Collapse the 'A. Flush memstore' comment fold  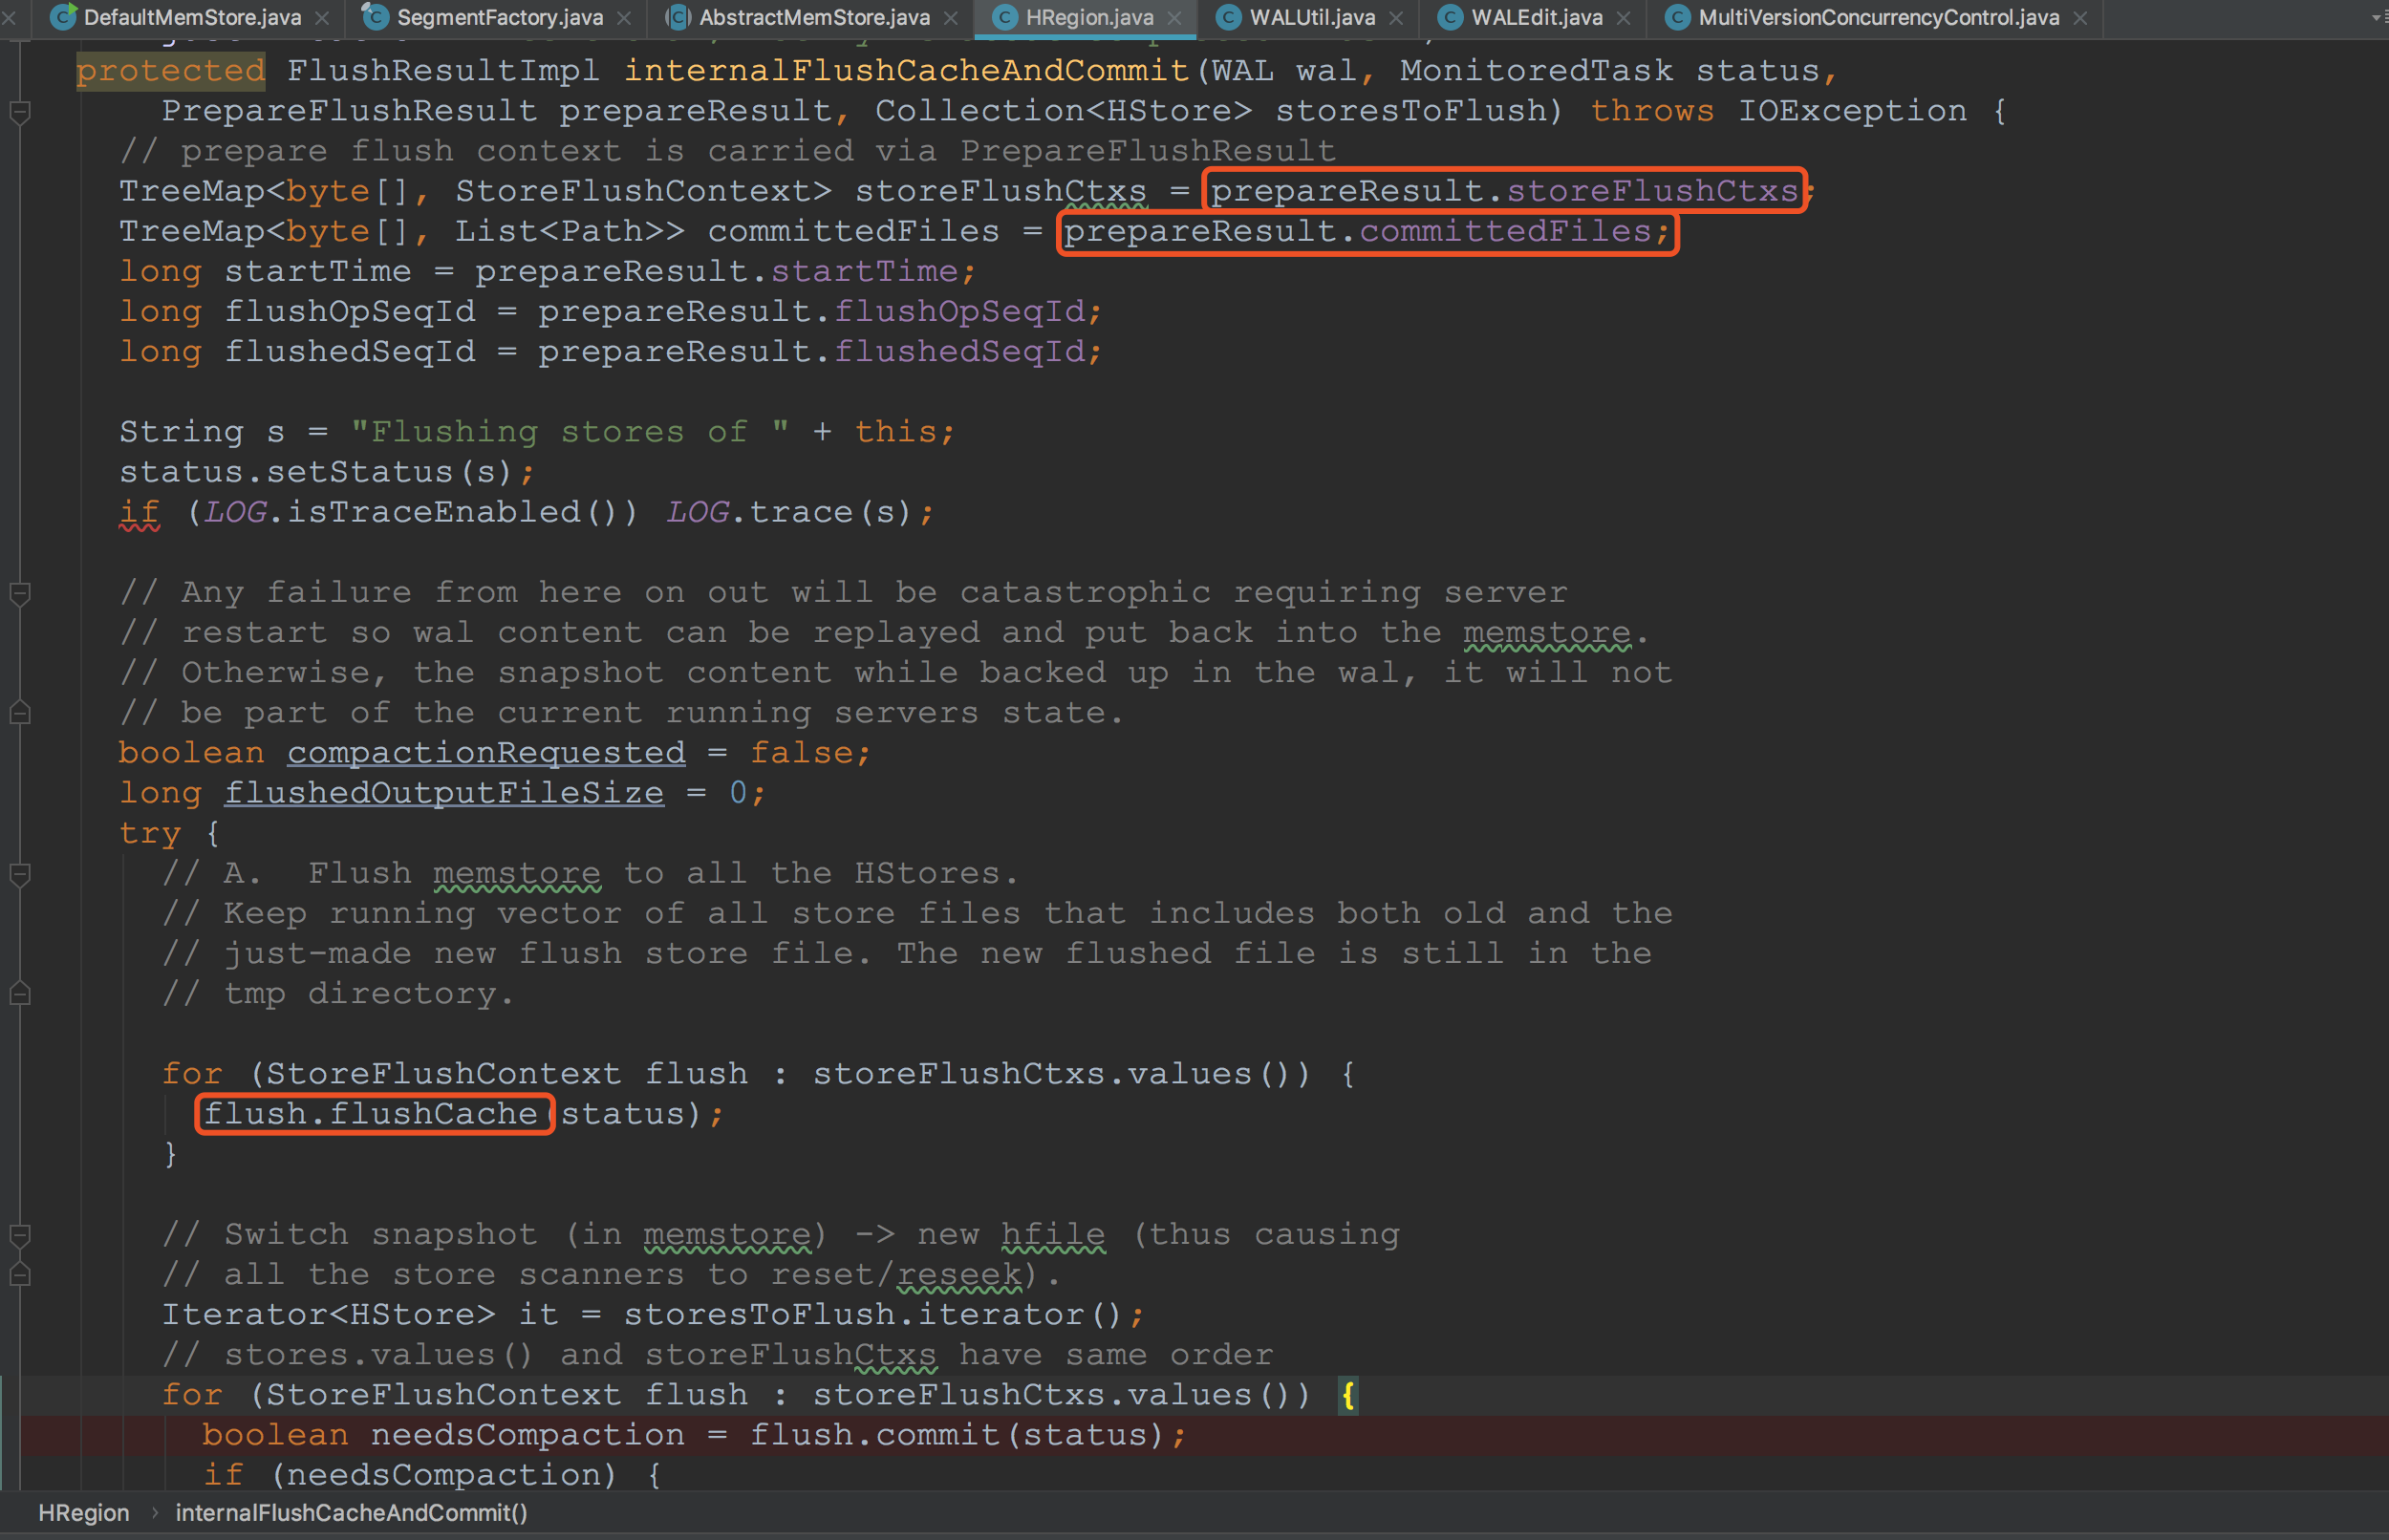19,874
